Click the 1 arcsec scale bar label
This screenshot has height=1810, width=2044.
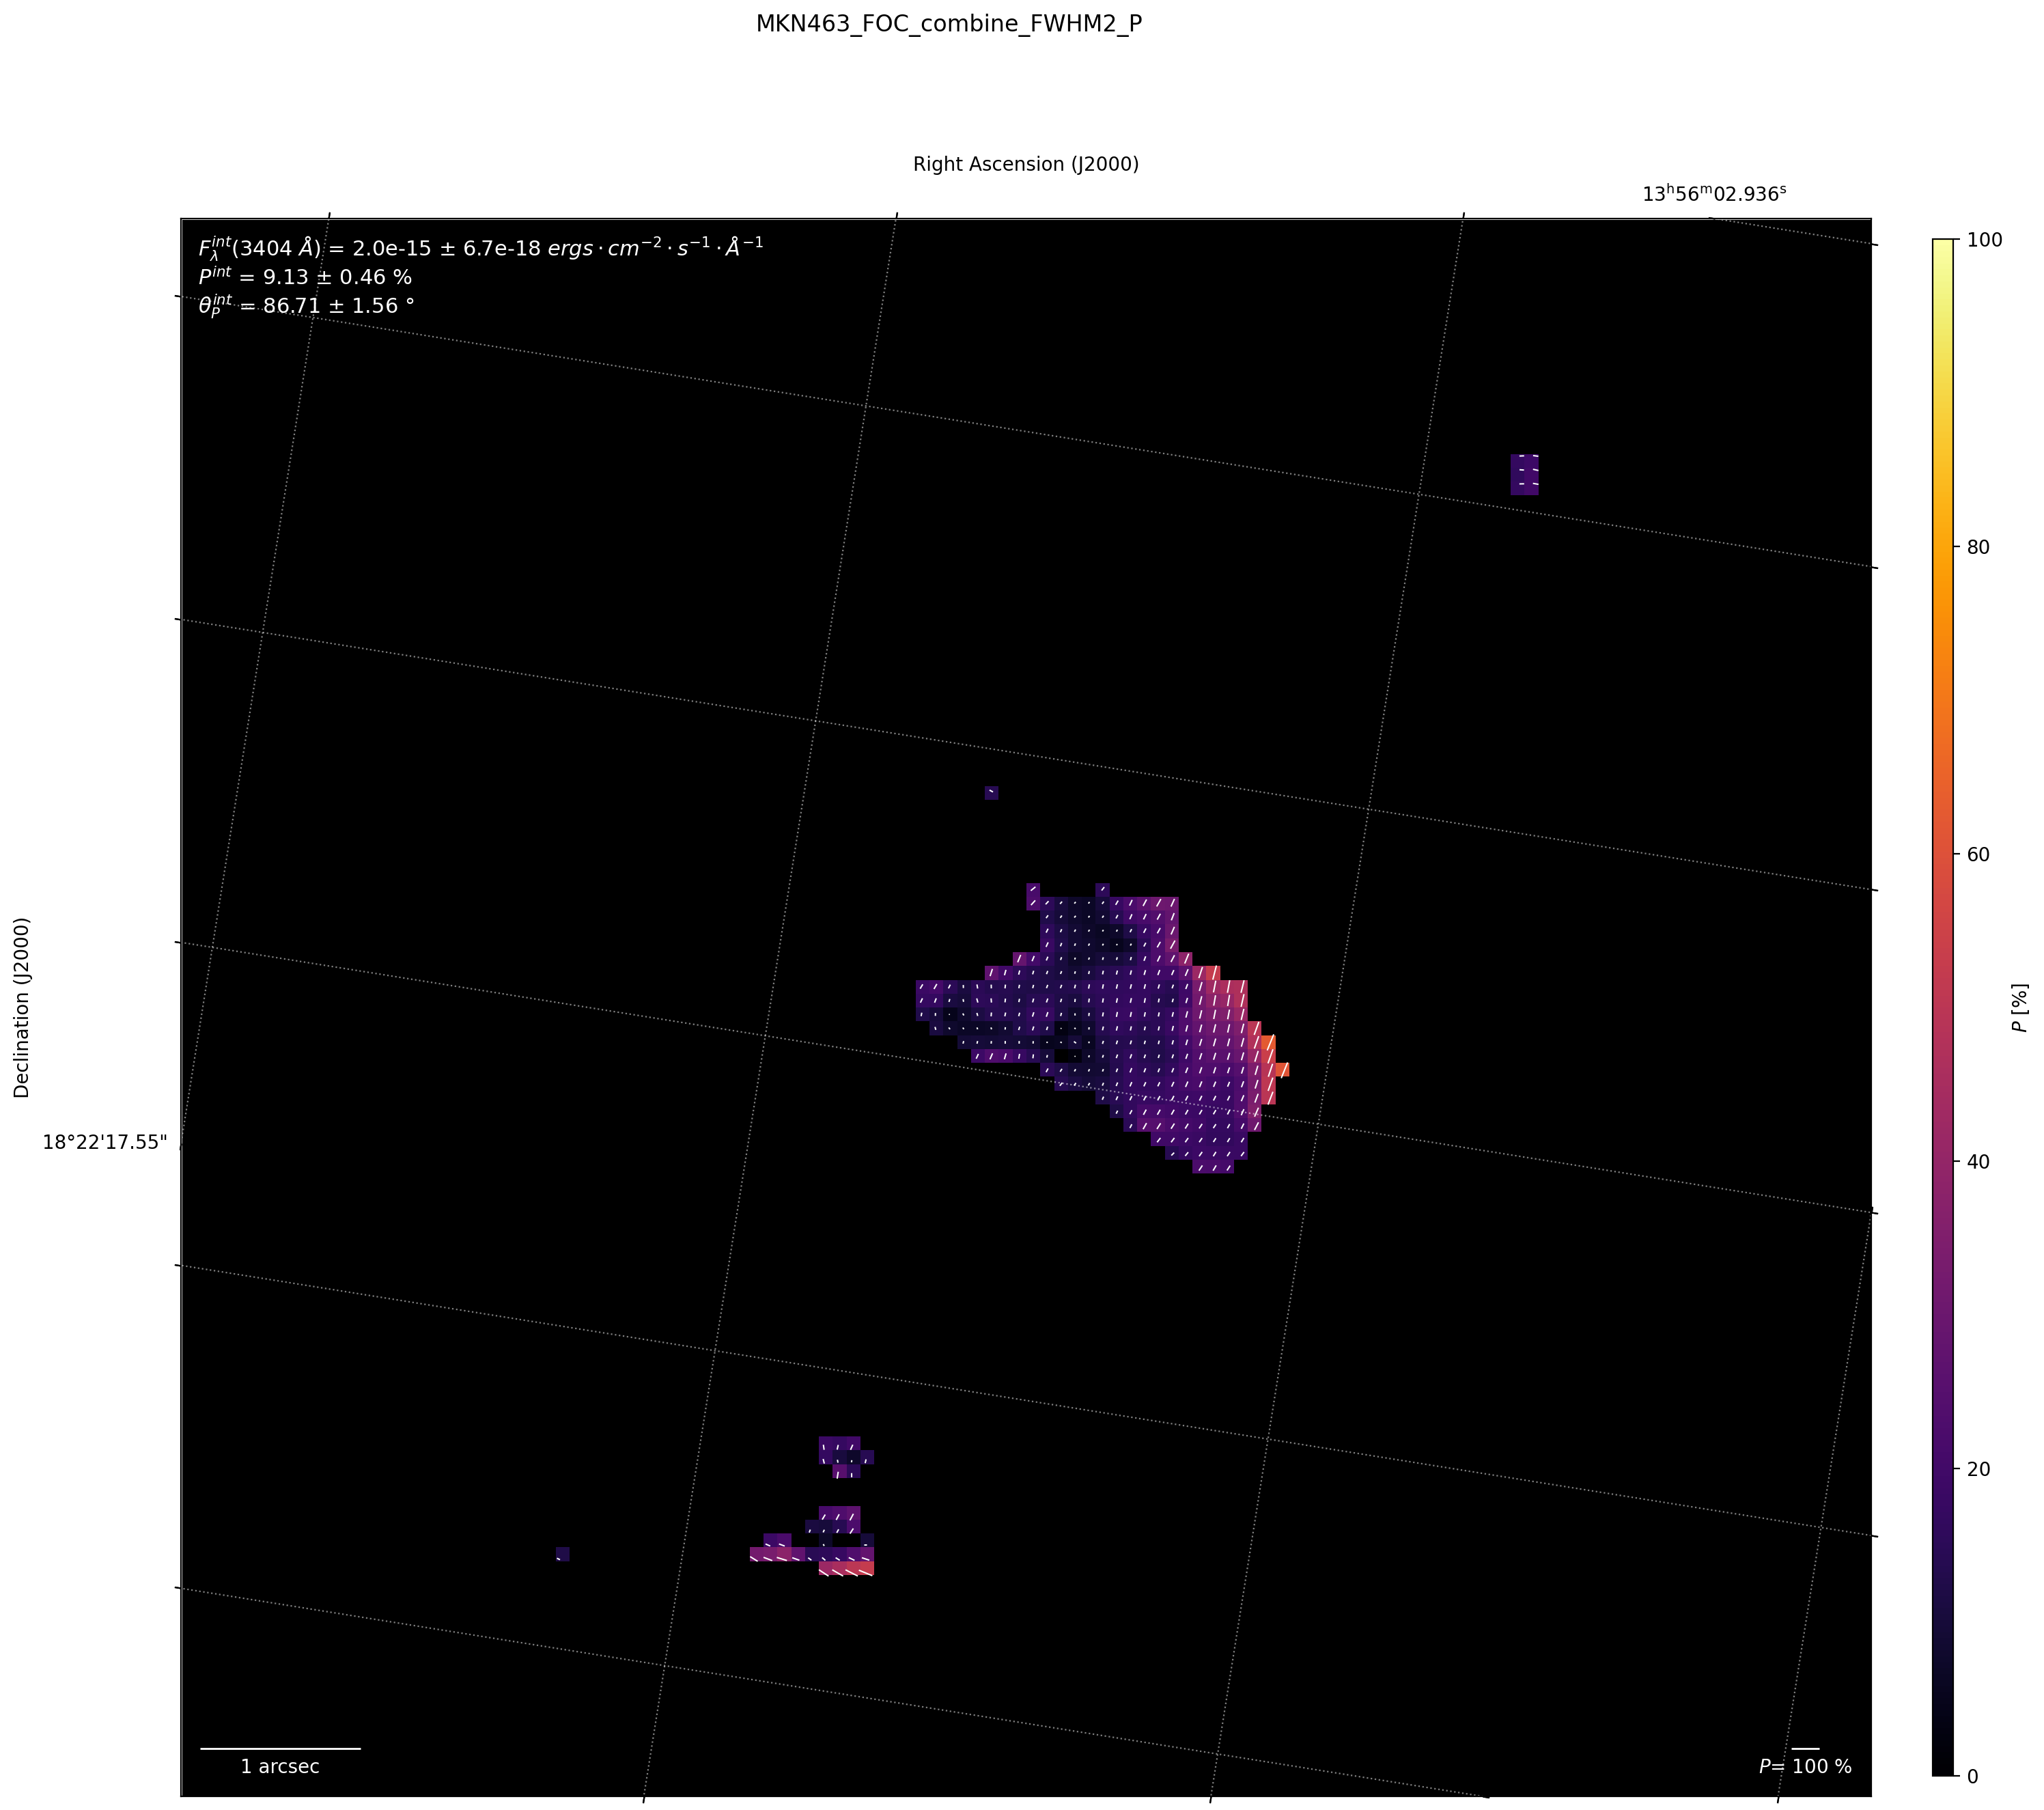click(x=280, y=1766)
